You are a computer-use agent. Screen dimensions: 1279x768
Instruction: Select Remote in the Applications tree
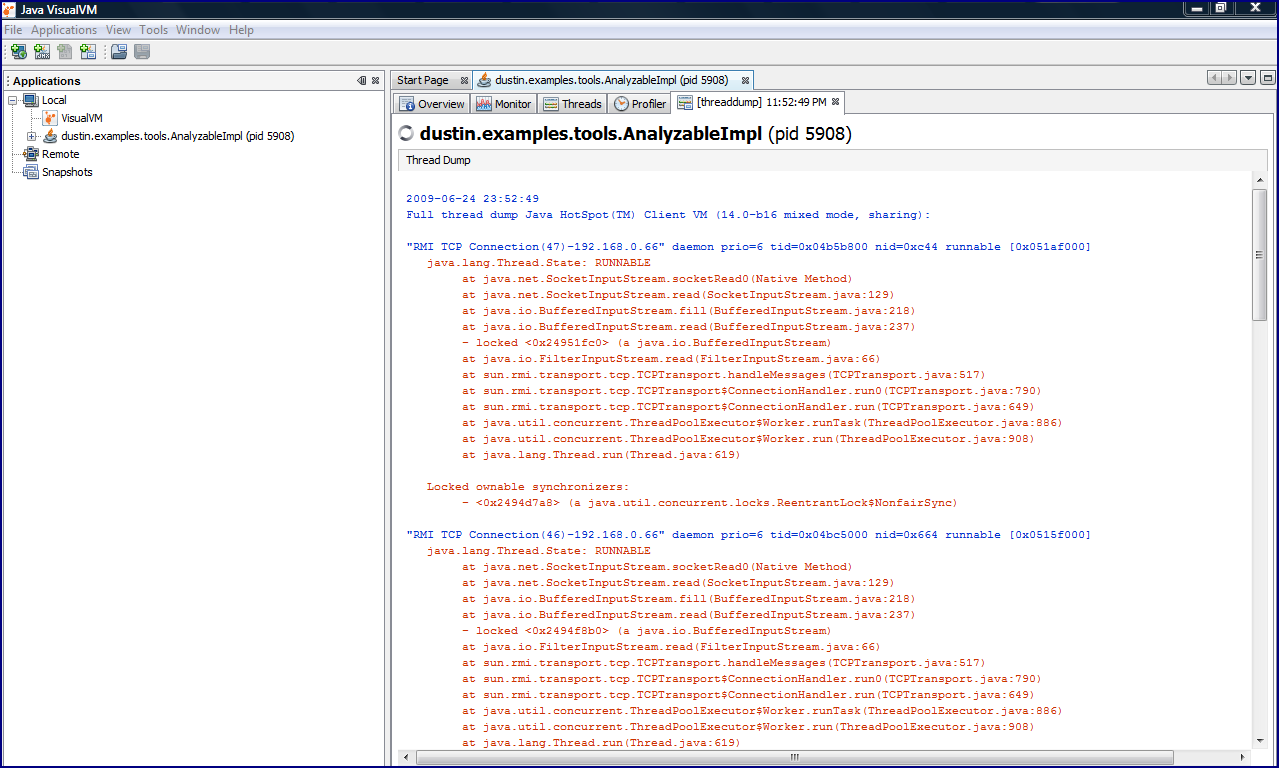pos(61,154)
